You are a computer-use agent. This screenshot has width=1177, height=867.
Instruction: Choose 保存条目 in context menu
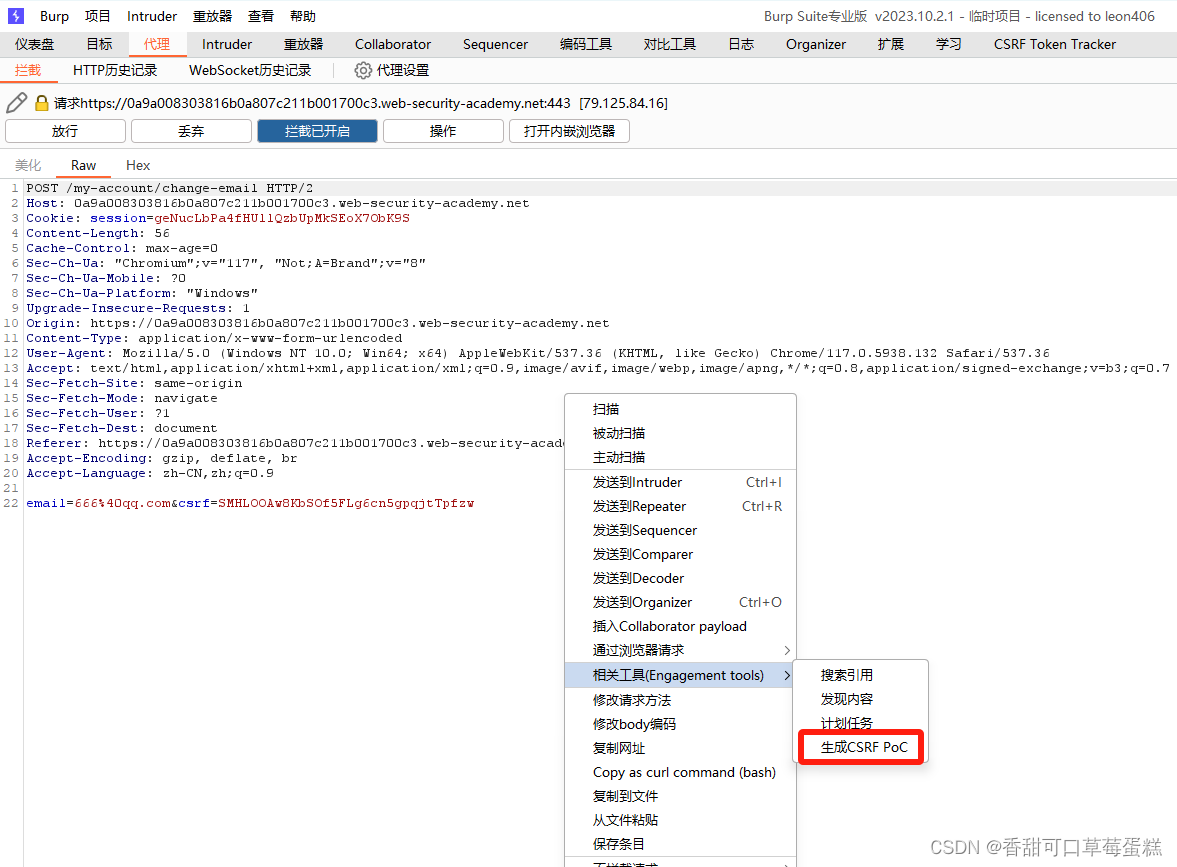pos(680,844)
